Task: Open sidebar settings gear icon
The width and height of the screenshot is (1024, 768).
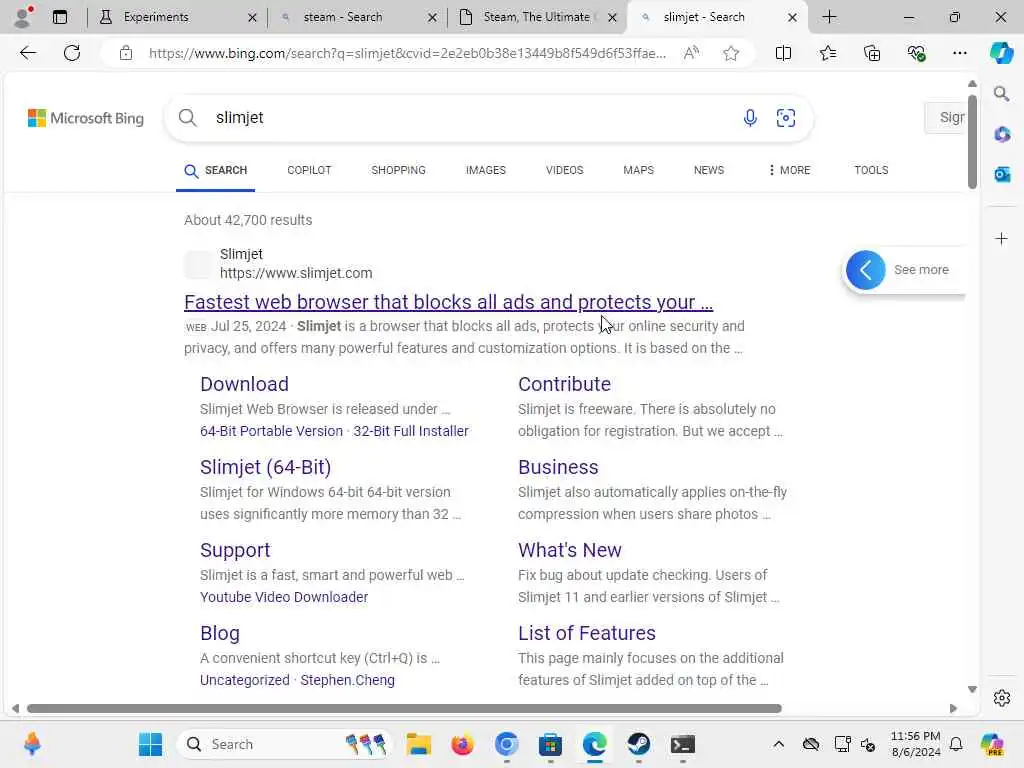Action: coord(1001,698)
